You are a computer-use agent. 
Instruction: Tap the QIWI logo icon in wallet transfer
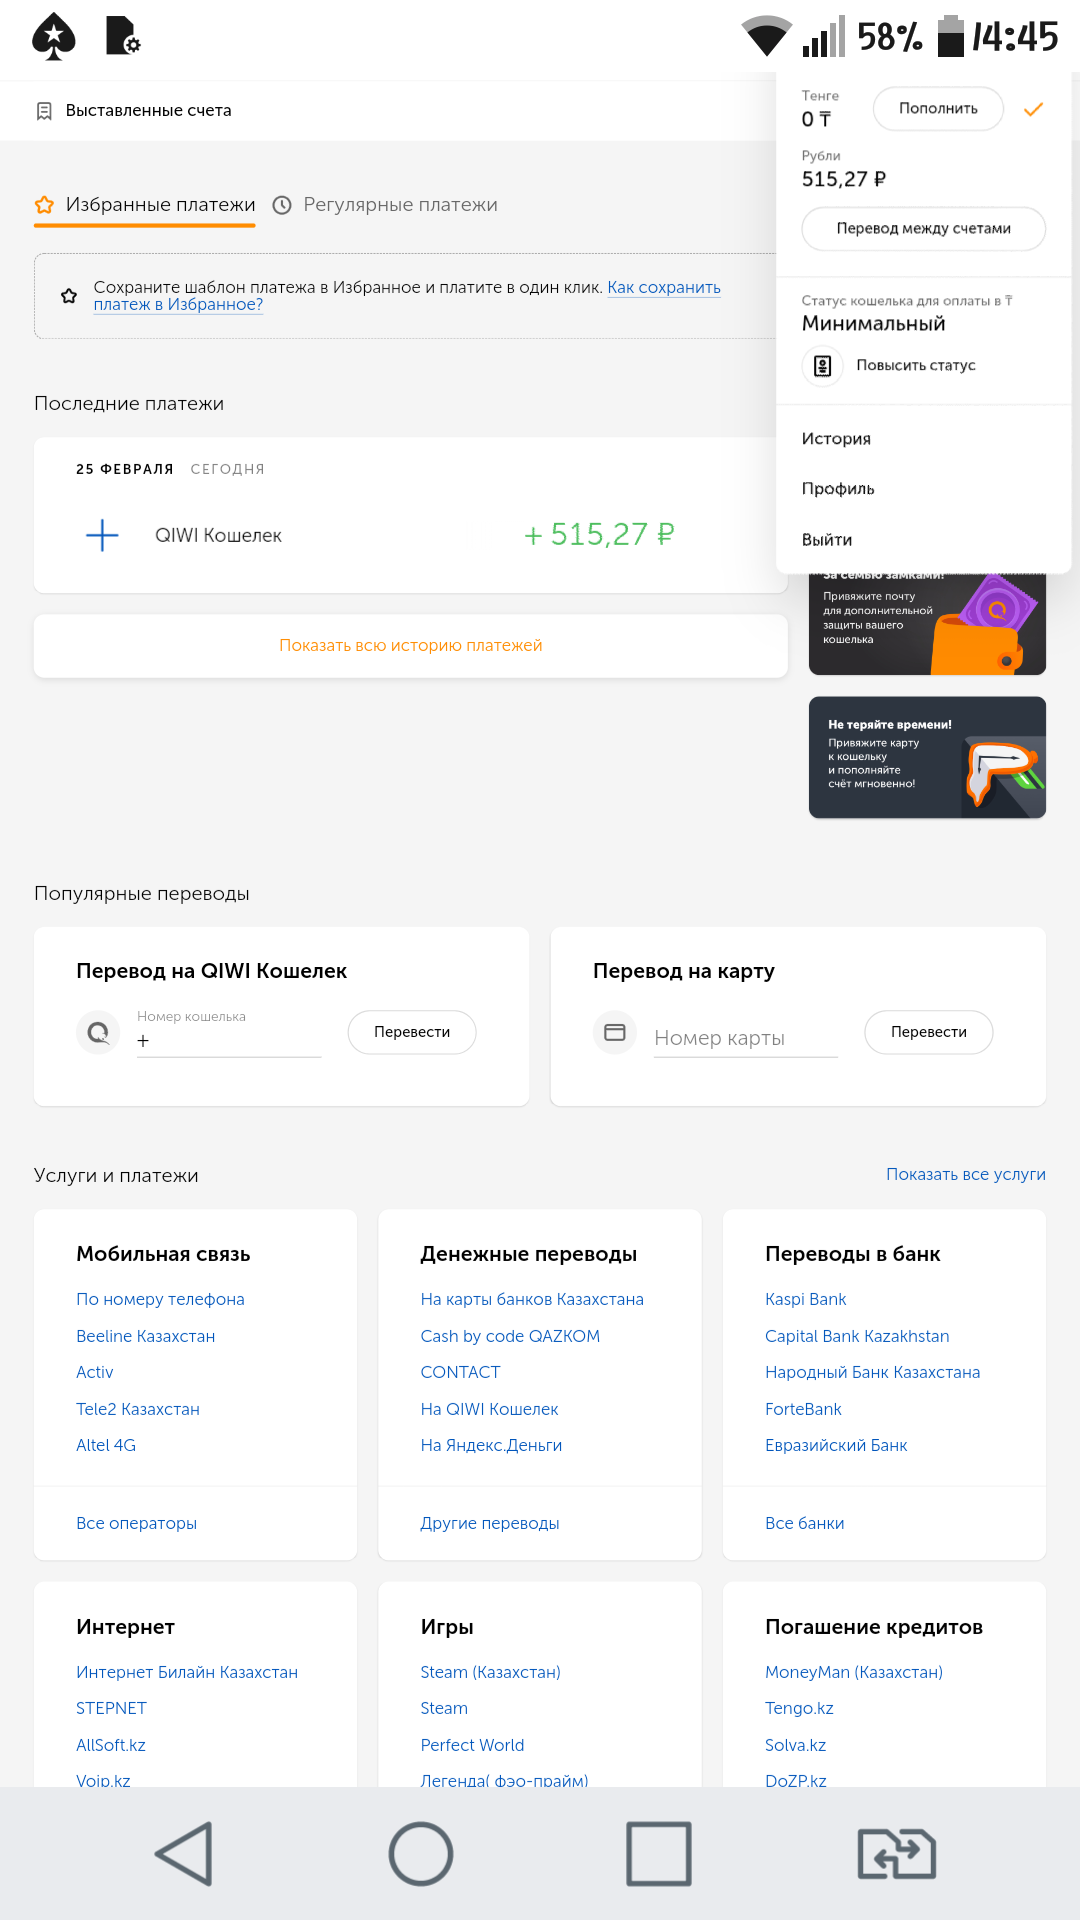point(98,1032)
